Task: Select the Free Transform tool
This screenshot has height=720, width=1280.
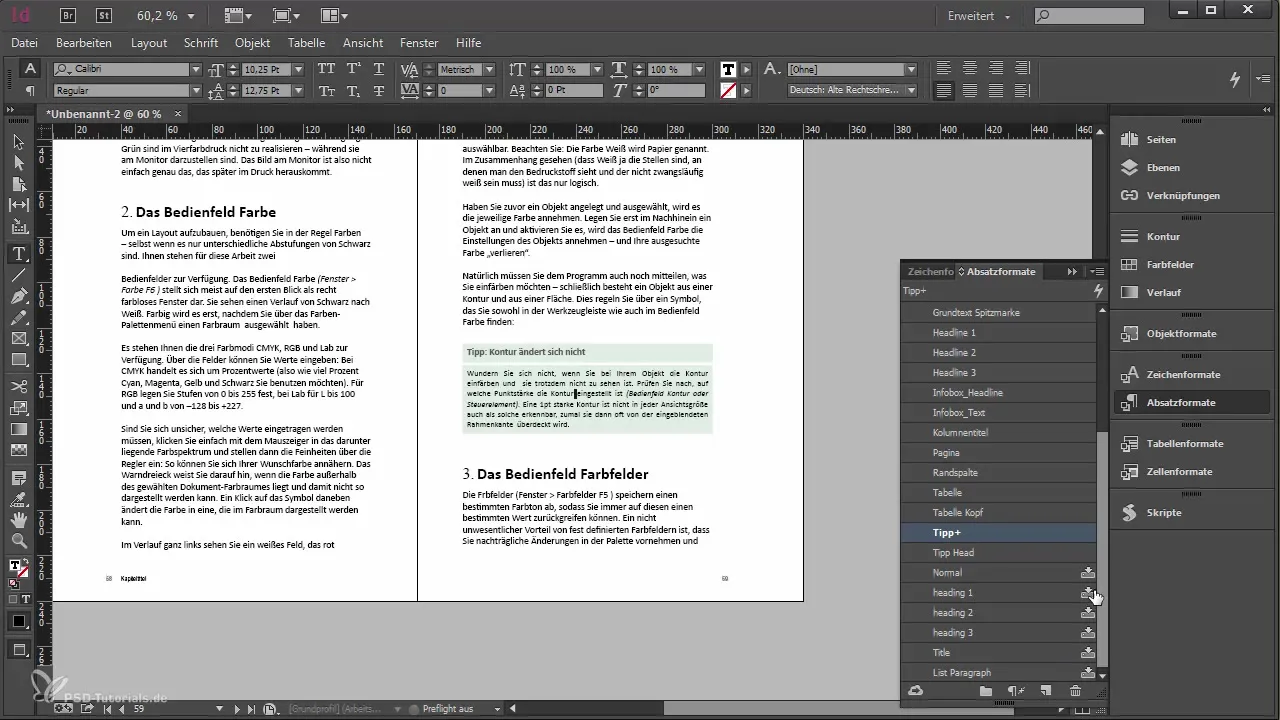Action: 18,408
